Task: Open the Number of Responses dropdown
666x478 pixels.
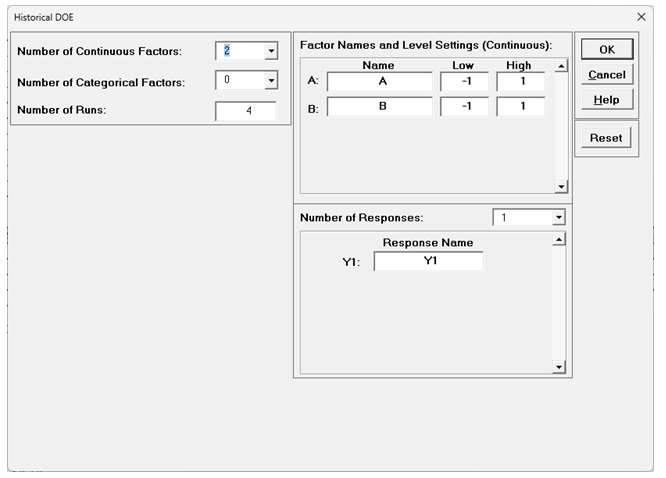Action: point(558,217)
